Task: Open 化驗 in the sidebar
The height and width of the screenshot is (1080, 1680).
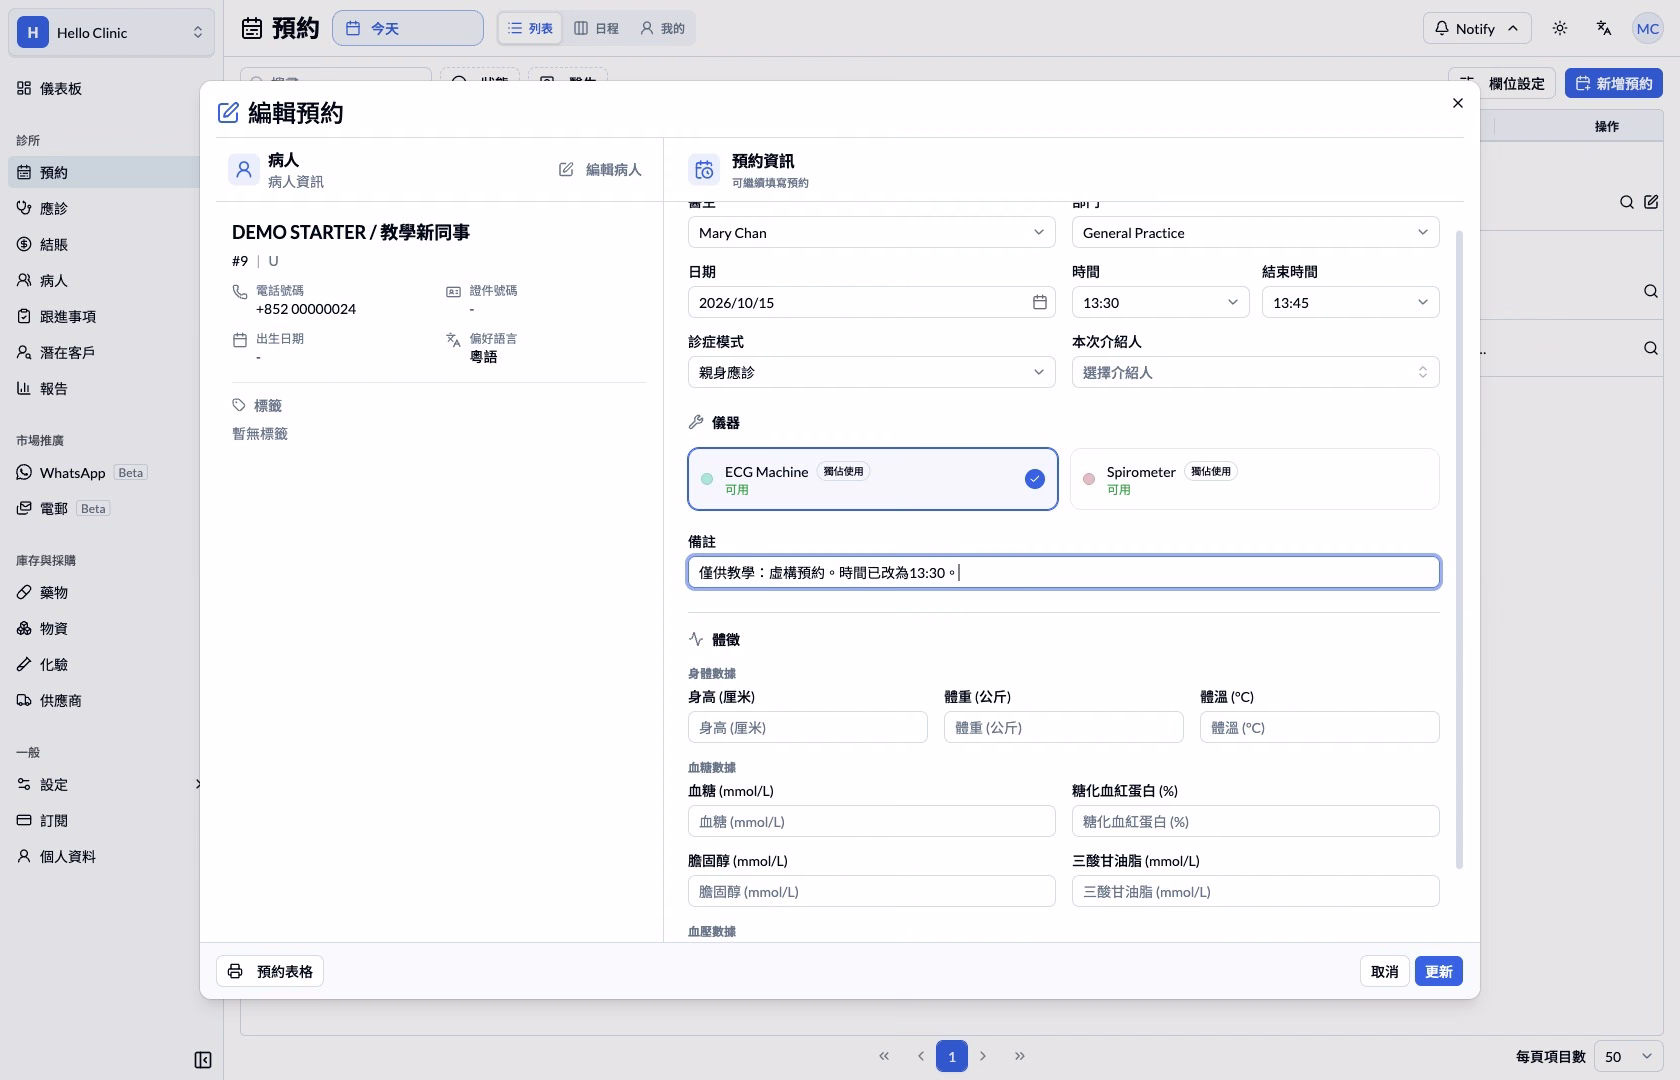Action: (x=104, y=664)
